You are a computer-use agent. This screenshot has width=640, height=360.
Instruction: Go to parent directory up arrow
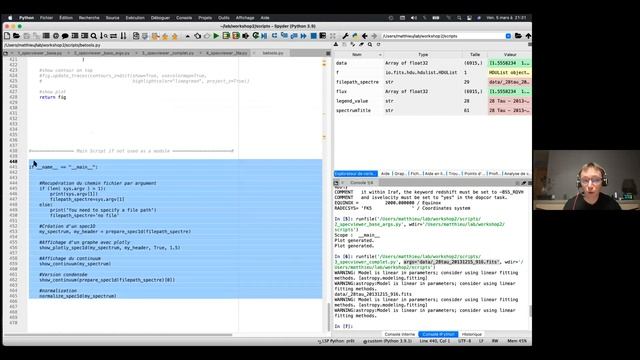click(528, 36)
